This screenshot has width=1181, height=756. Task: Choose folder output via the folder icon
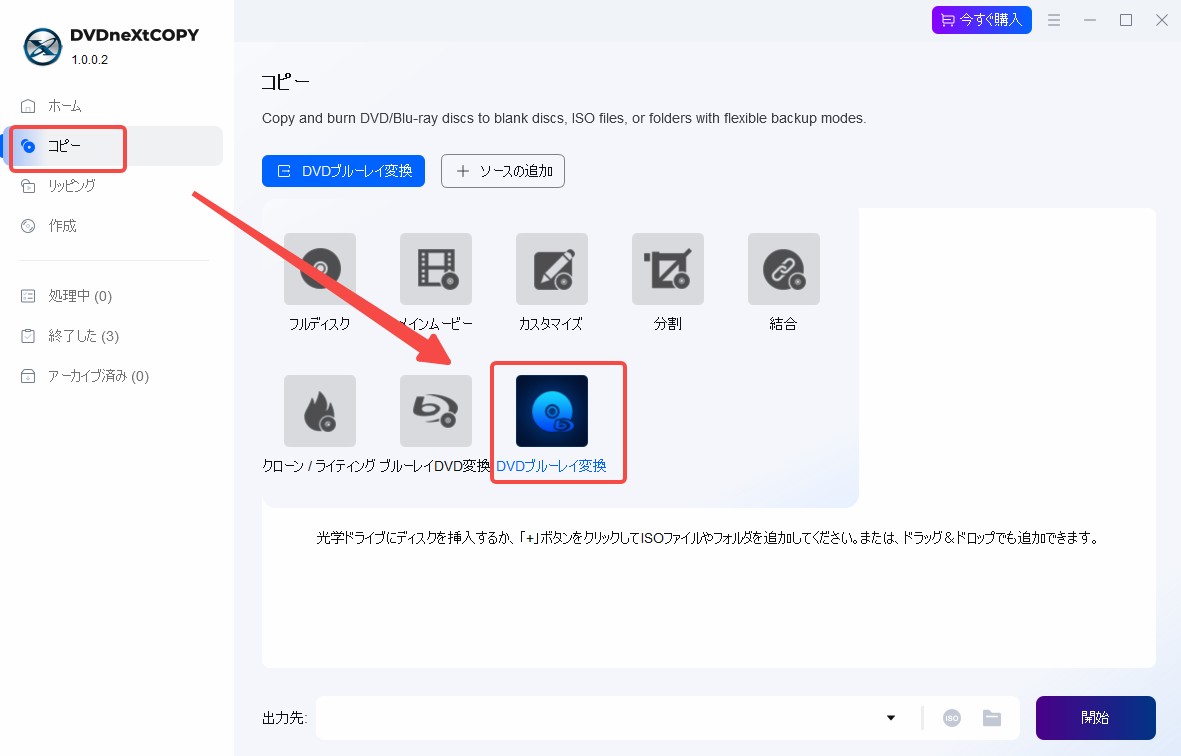[x=992, y=718]
